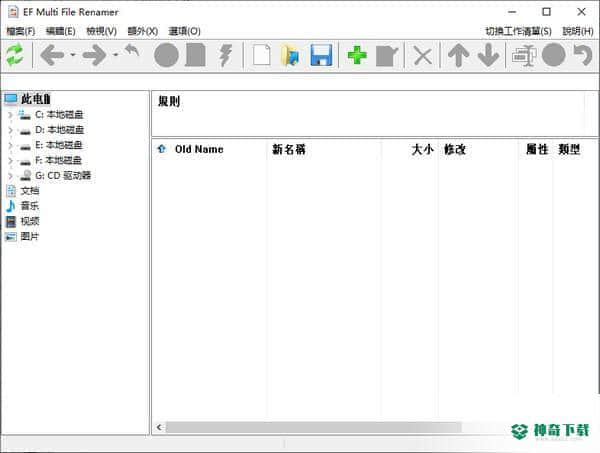Select the E: 本地磁盘 tree item
600x453 pixels.
tap(59, 145)
